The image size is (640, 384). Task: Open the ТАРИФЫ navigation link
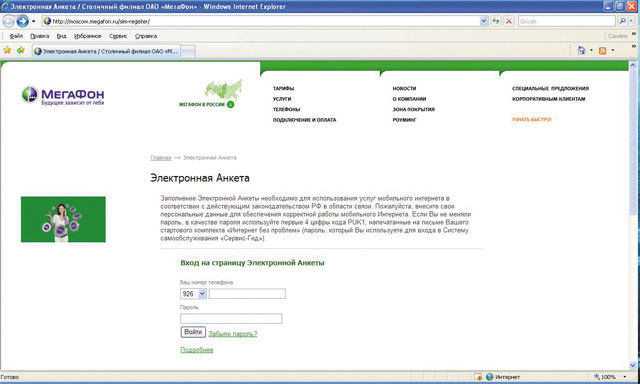click(x=283, y=88)
